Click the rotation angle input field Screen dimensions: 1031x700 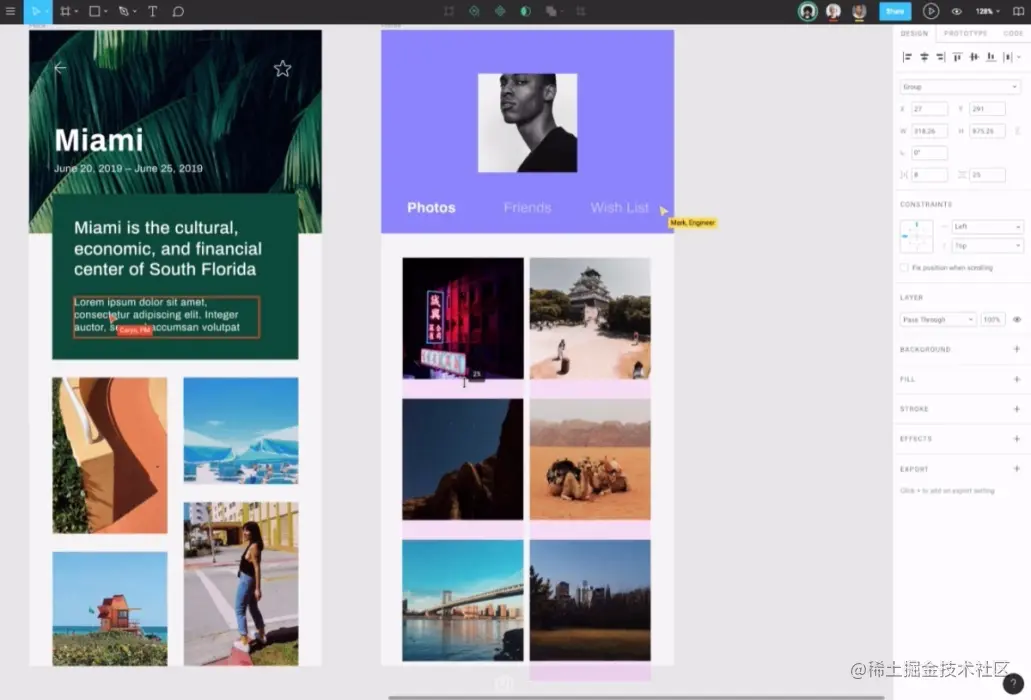[929, 152]
